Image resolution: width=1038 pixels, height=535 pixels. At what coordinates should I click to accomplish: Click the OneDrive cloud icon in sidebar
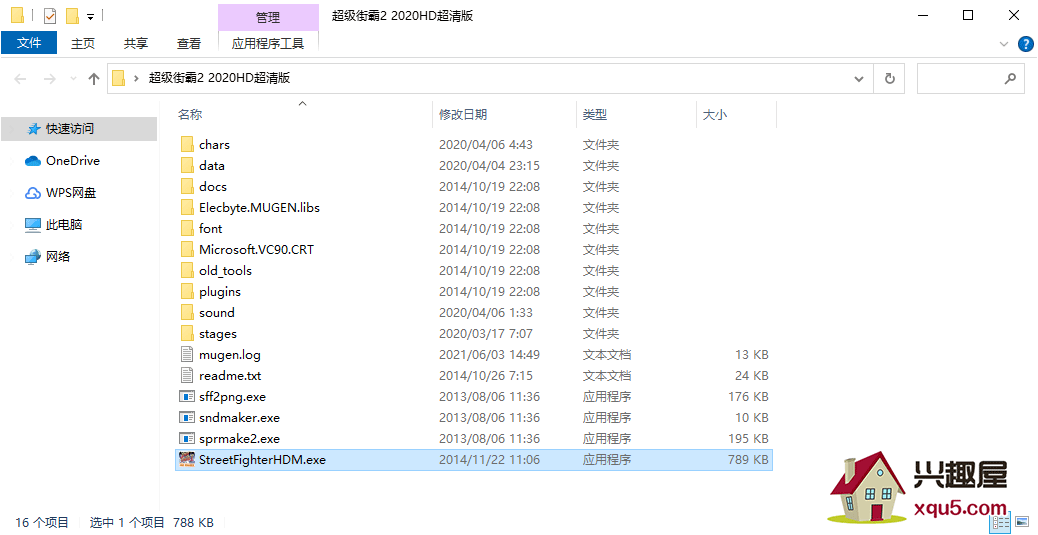[x=33, y=161]
